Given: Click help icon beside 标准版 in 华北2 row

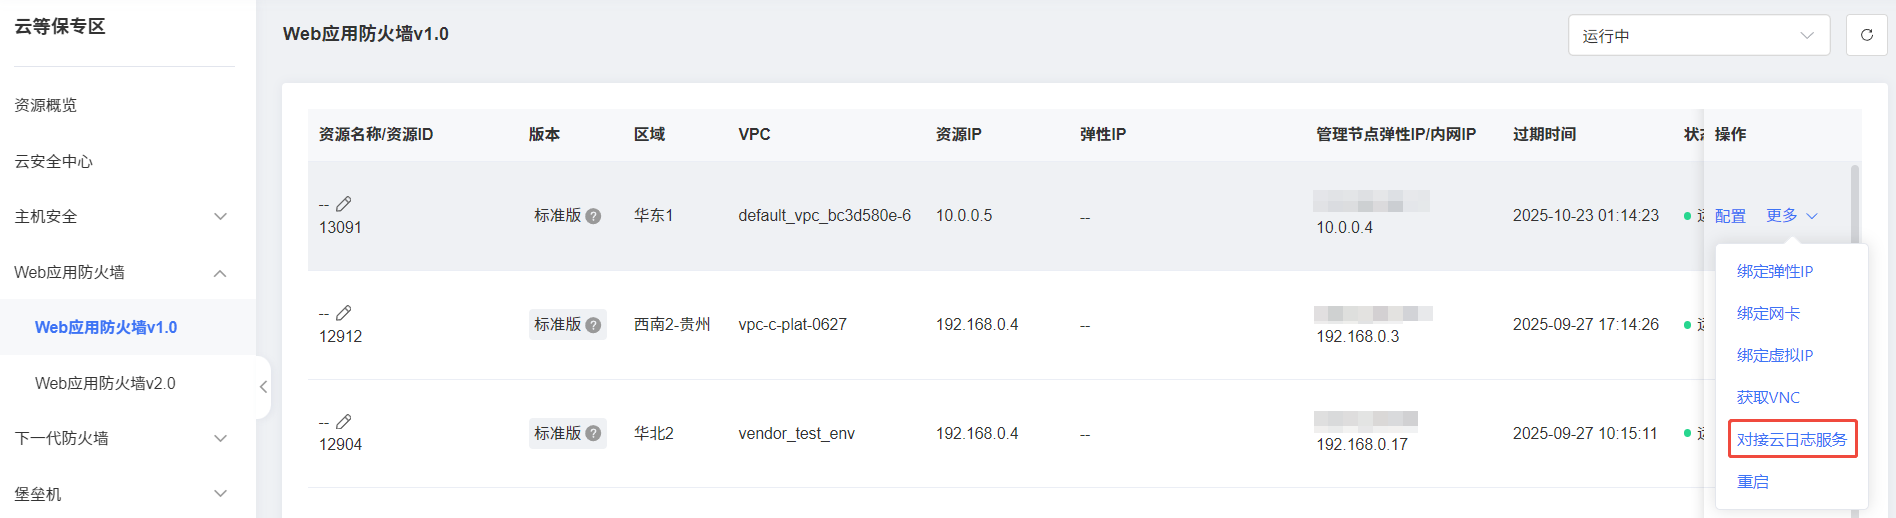Looking at the screenshot, I should pyautogui.click(x=593, y=434).
